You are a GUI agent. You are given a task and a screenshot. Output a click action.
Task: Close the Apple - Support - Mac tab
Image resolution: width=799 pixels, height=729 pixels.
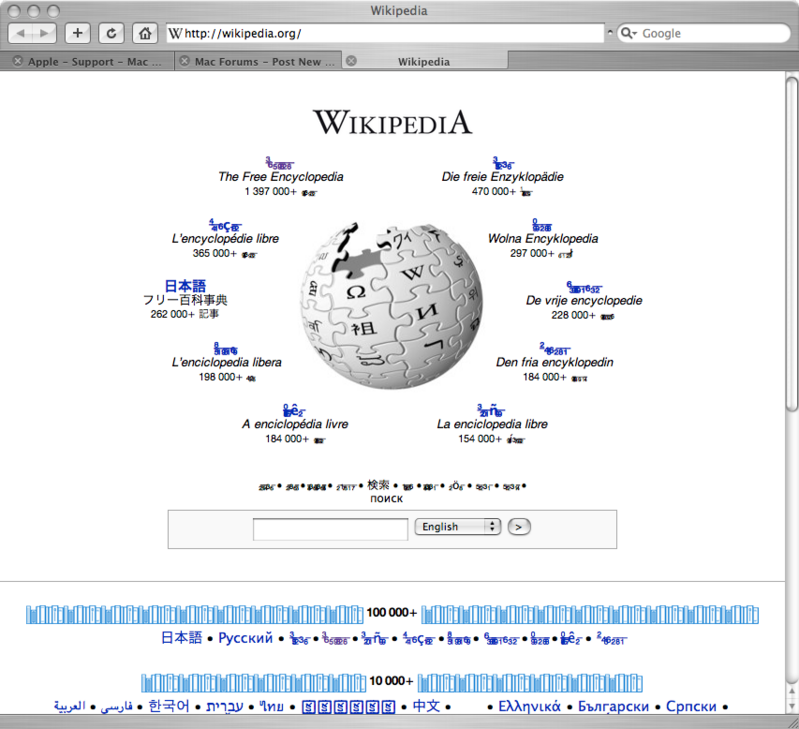pyautogui.click(x=18, y=61)
